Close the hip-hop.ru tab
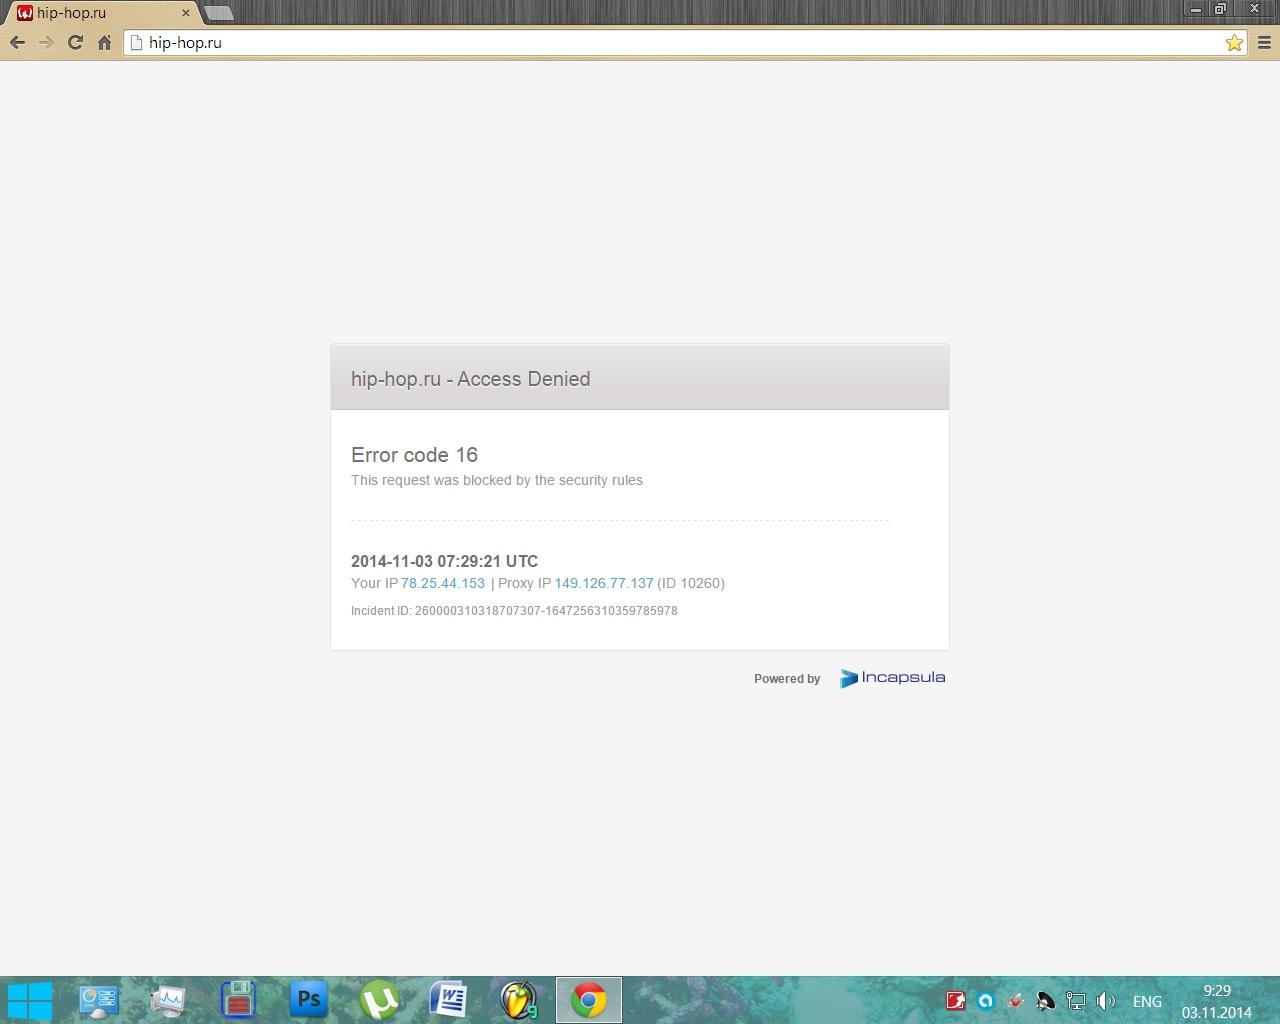The height and width of the screenshot is (1024, 1280). point(185,13)
